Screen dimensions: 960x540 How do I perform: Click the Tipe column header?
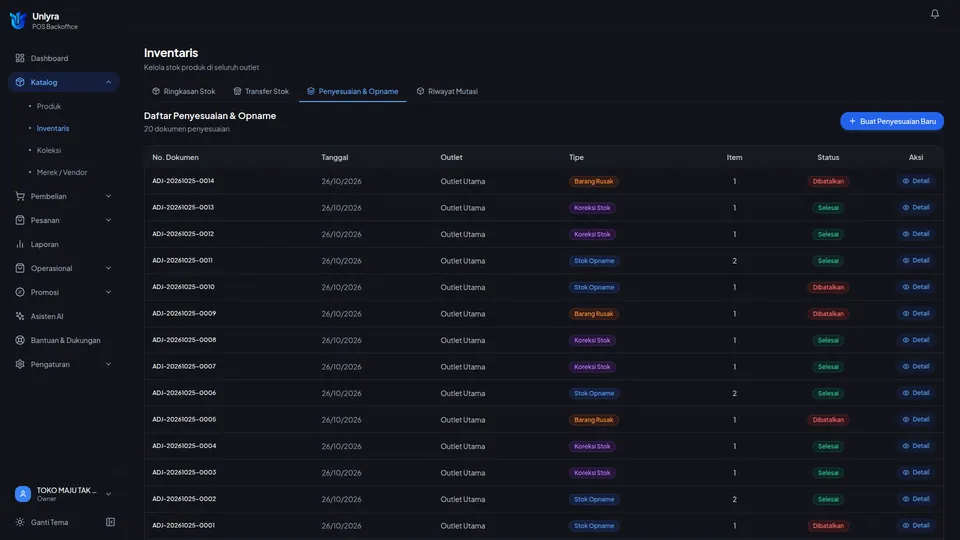(576, 157)
